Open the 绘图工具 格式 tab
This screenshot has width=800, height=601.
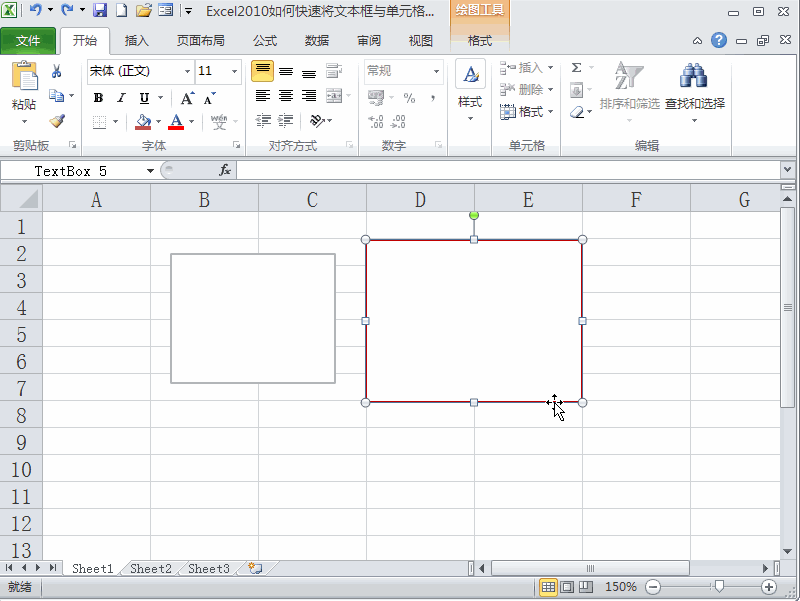point(479,41)
